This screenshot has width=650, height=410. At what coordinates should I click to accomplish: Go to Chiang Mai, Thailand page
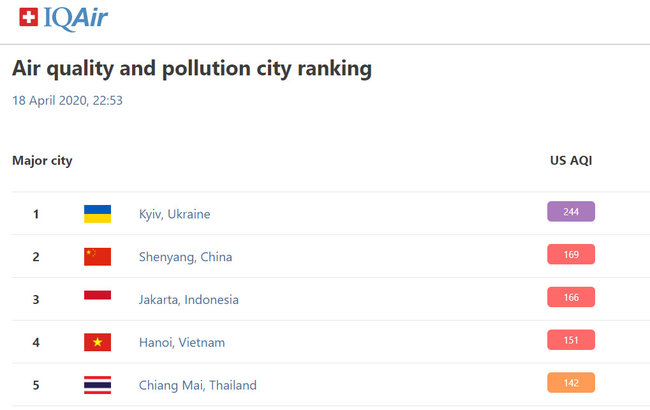coord(198,385)
